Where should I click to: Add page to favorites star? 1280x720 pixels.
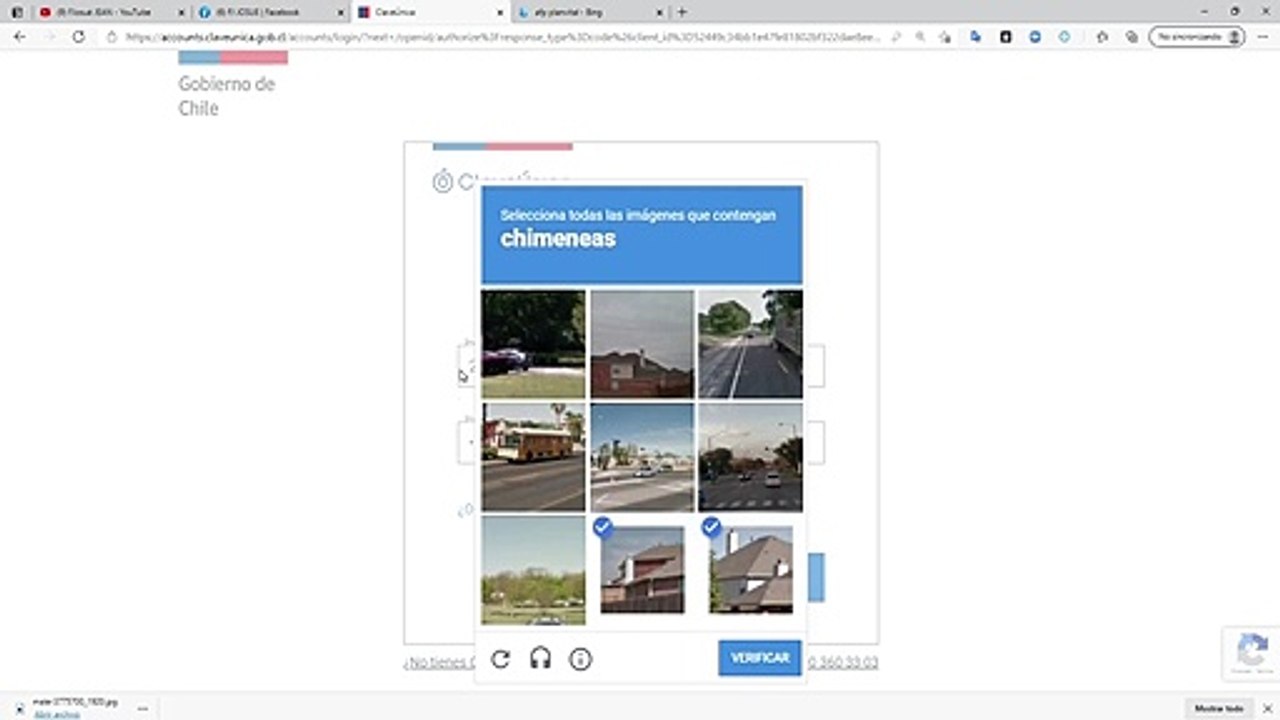[945, 36]
